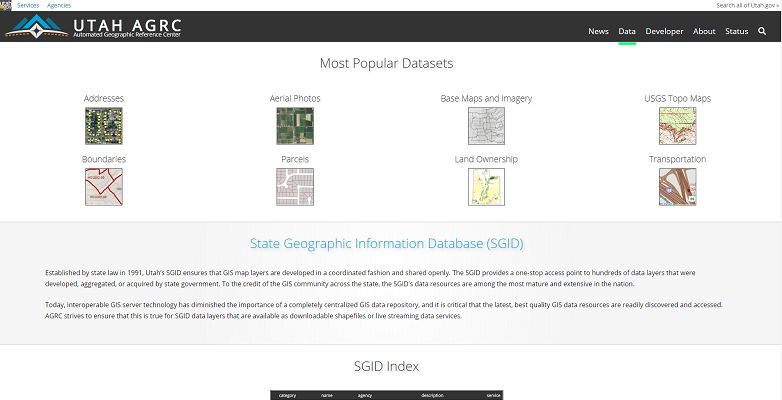Image resolution: width=782 pixels, height=400 pixels.
Task: Click the State Geographic Information Database heading
Action: pos(387,243)
